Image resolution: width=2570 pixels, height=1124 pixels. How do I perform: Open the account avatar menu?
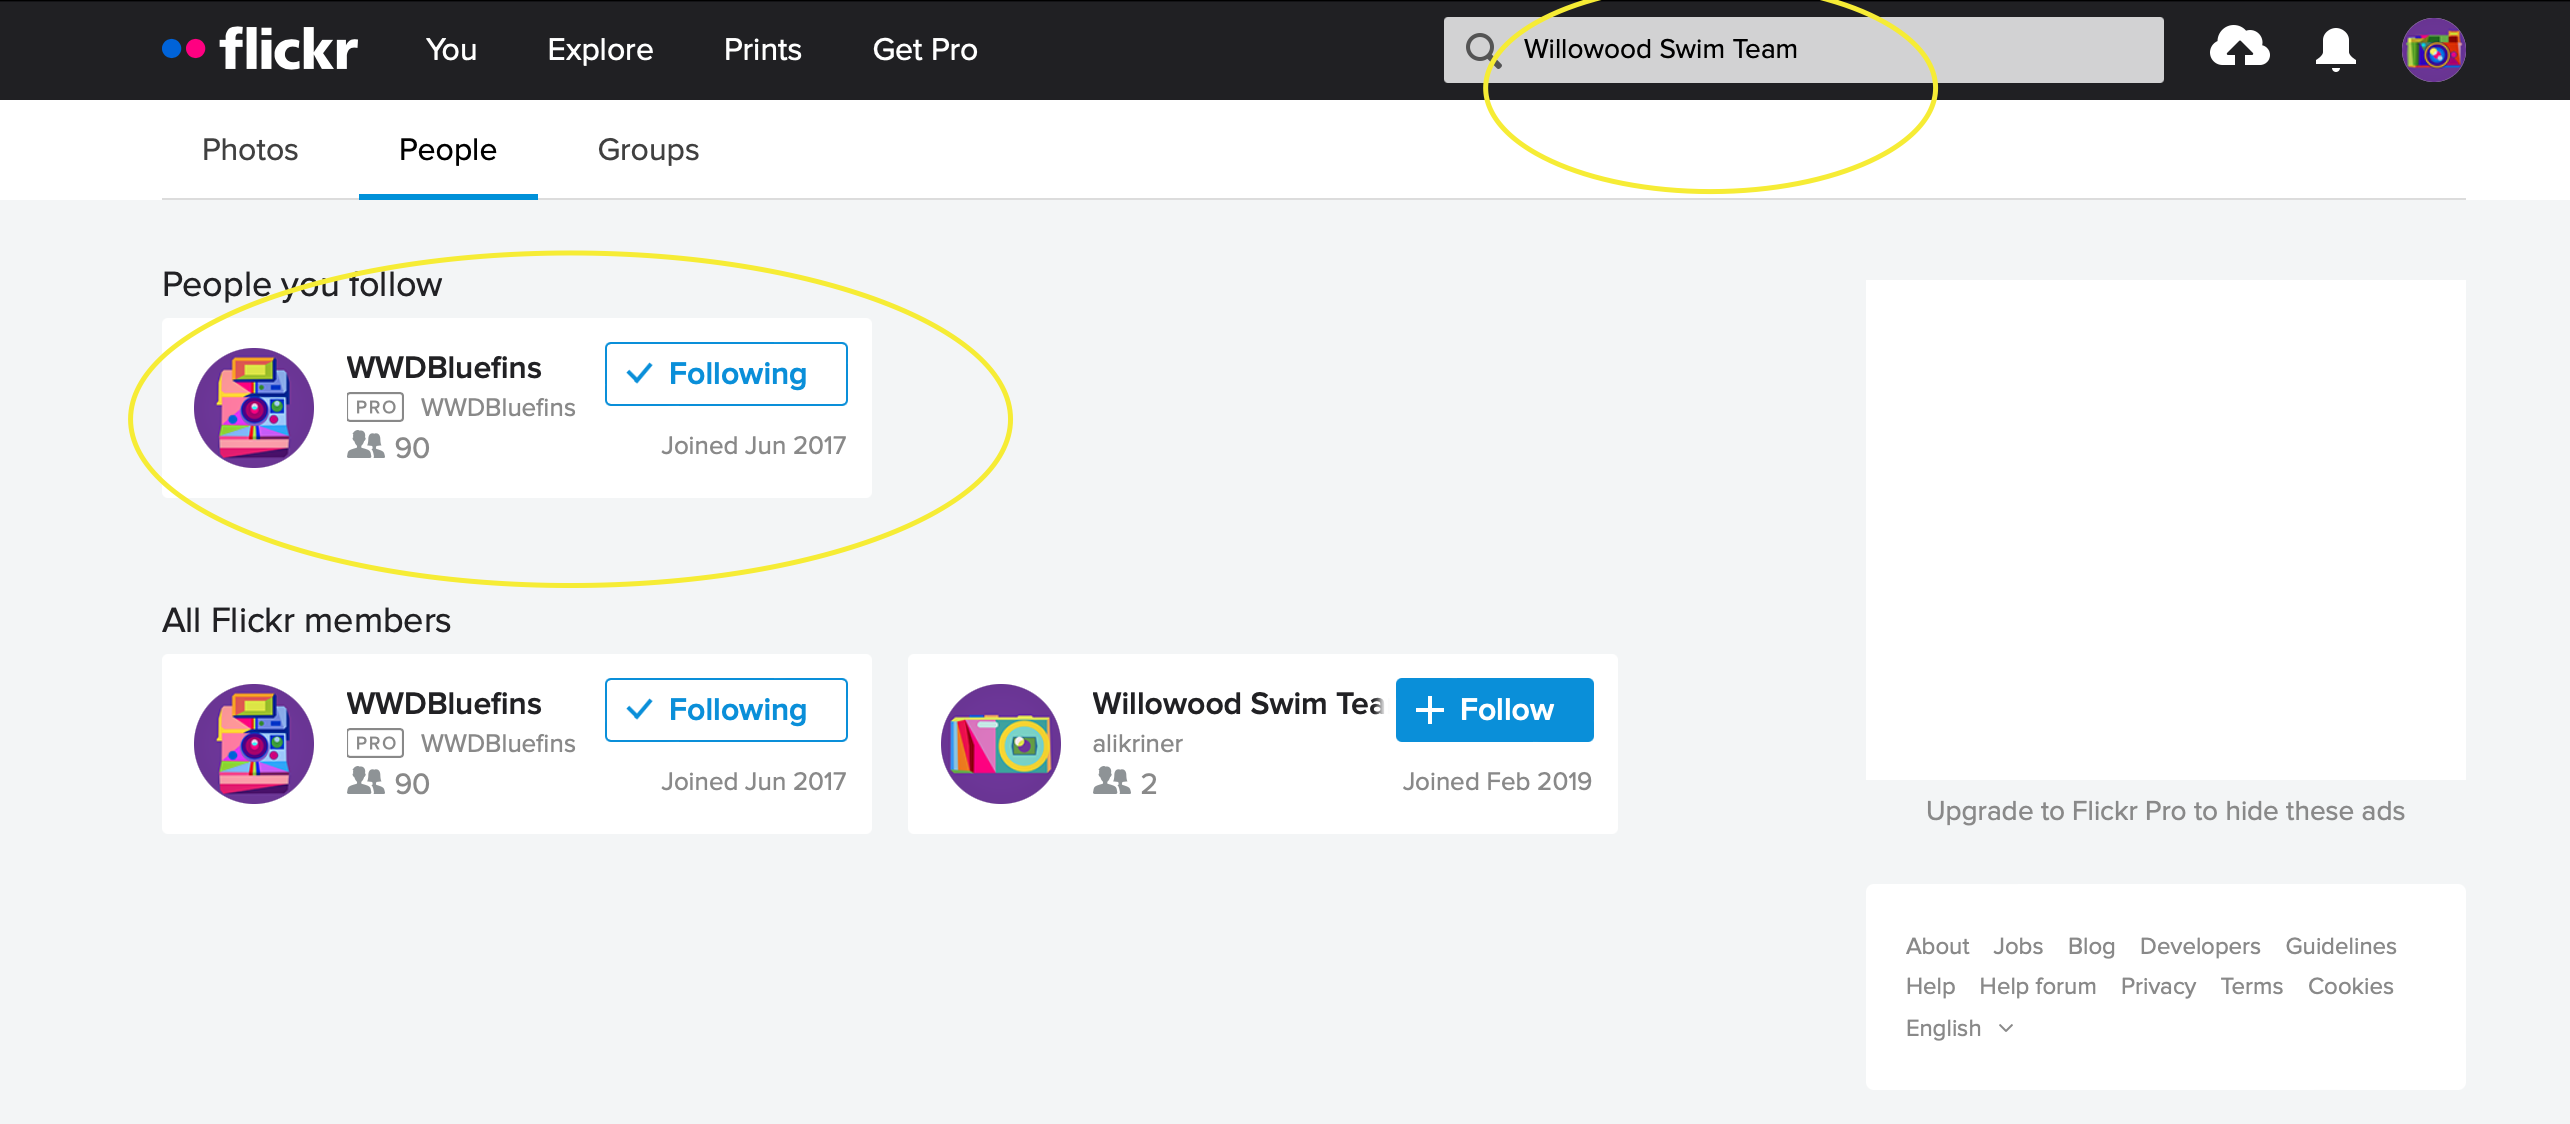click(x=2433, y=50)
